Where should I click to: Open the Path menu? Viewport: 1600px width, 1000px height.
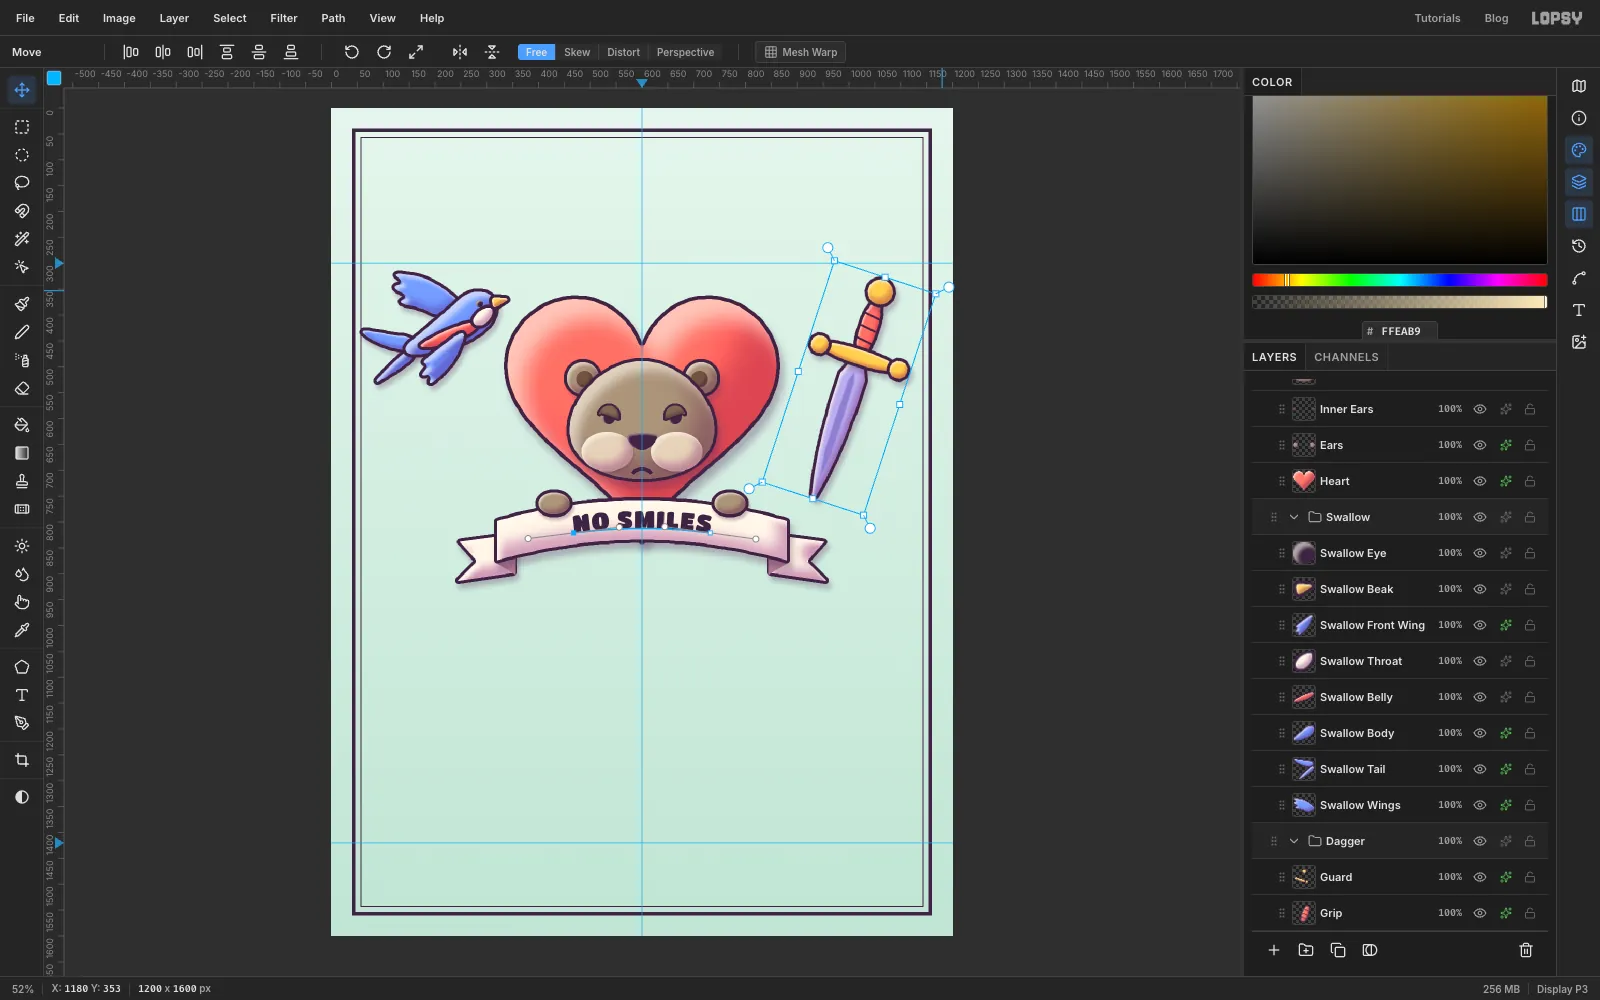[x=333, y=18]
